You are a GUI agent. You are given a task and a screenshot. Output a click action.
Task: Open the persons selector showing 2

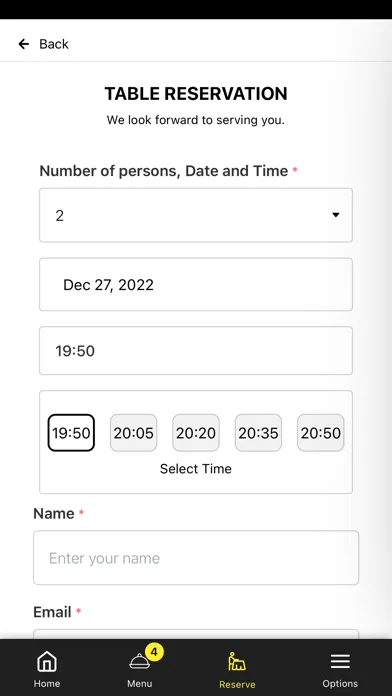(196, 215)
